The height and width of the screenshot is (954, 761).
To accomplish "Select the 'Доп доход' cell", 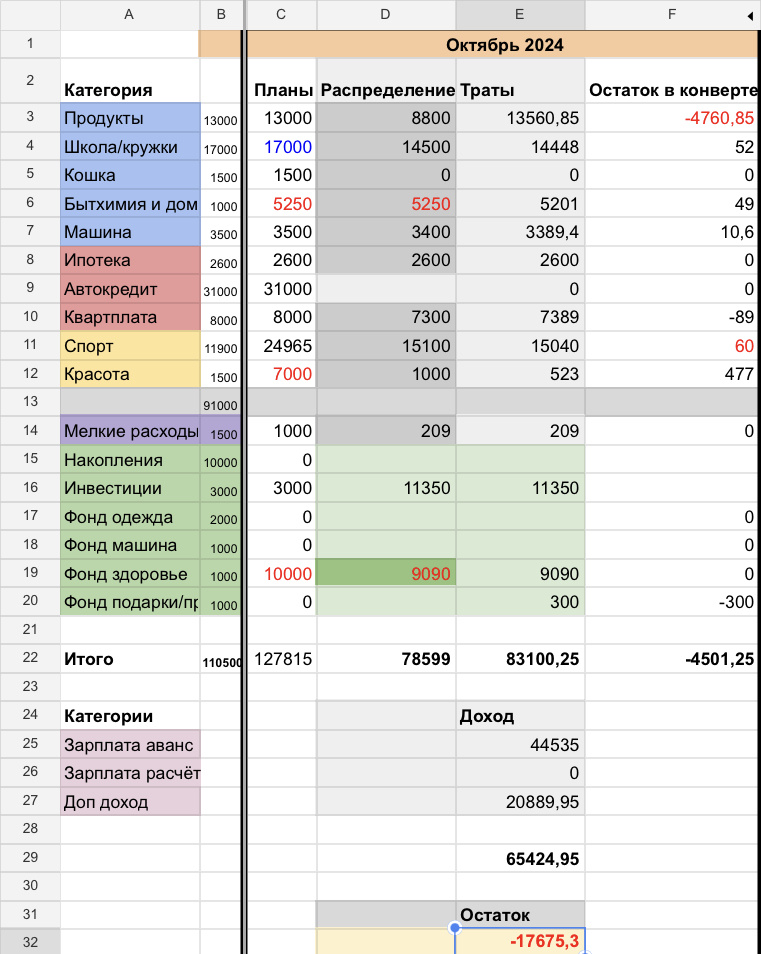I will [130, 801].
